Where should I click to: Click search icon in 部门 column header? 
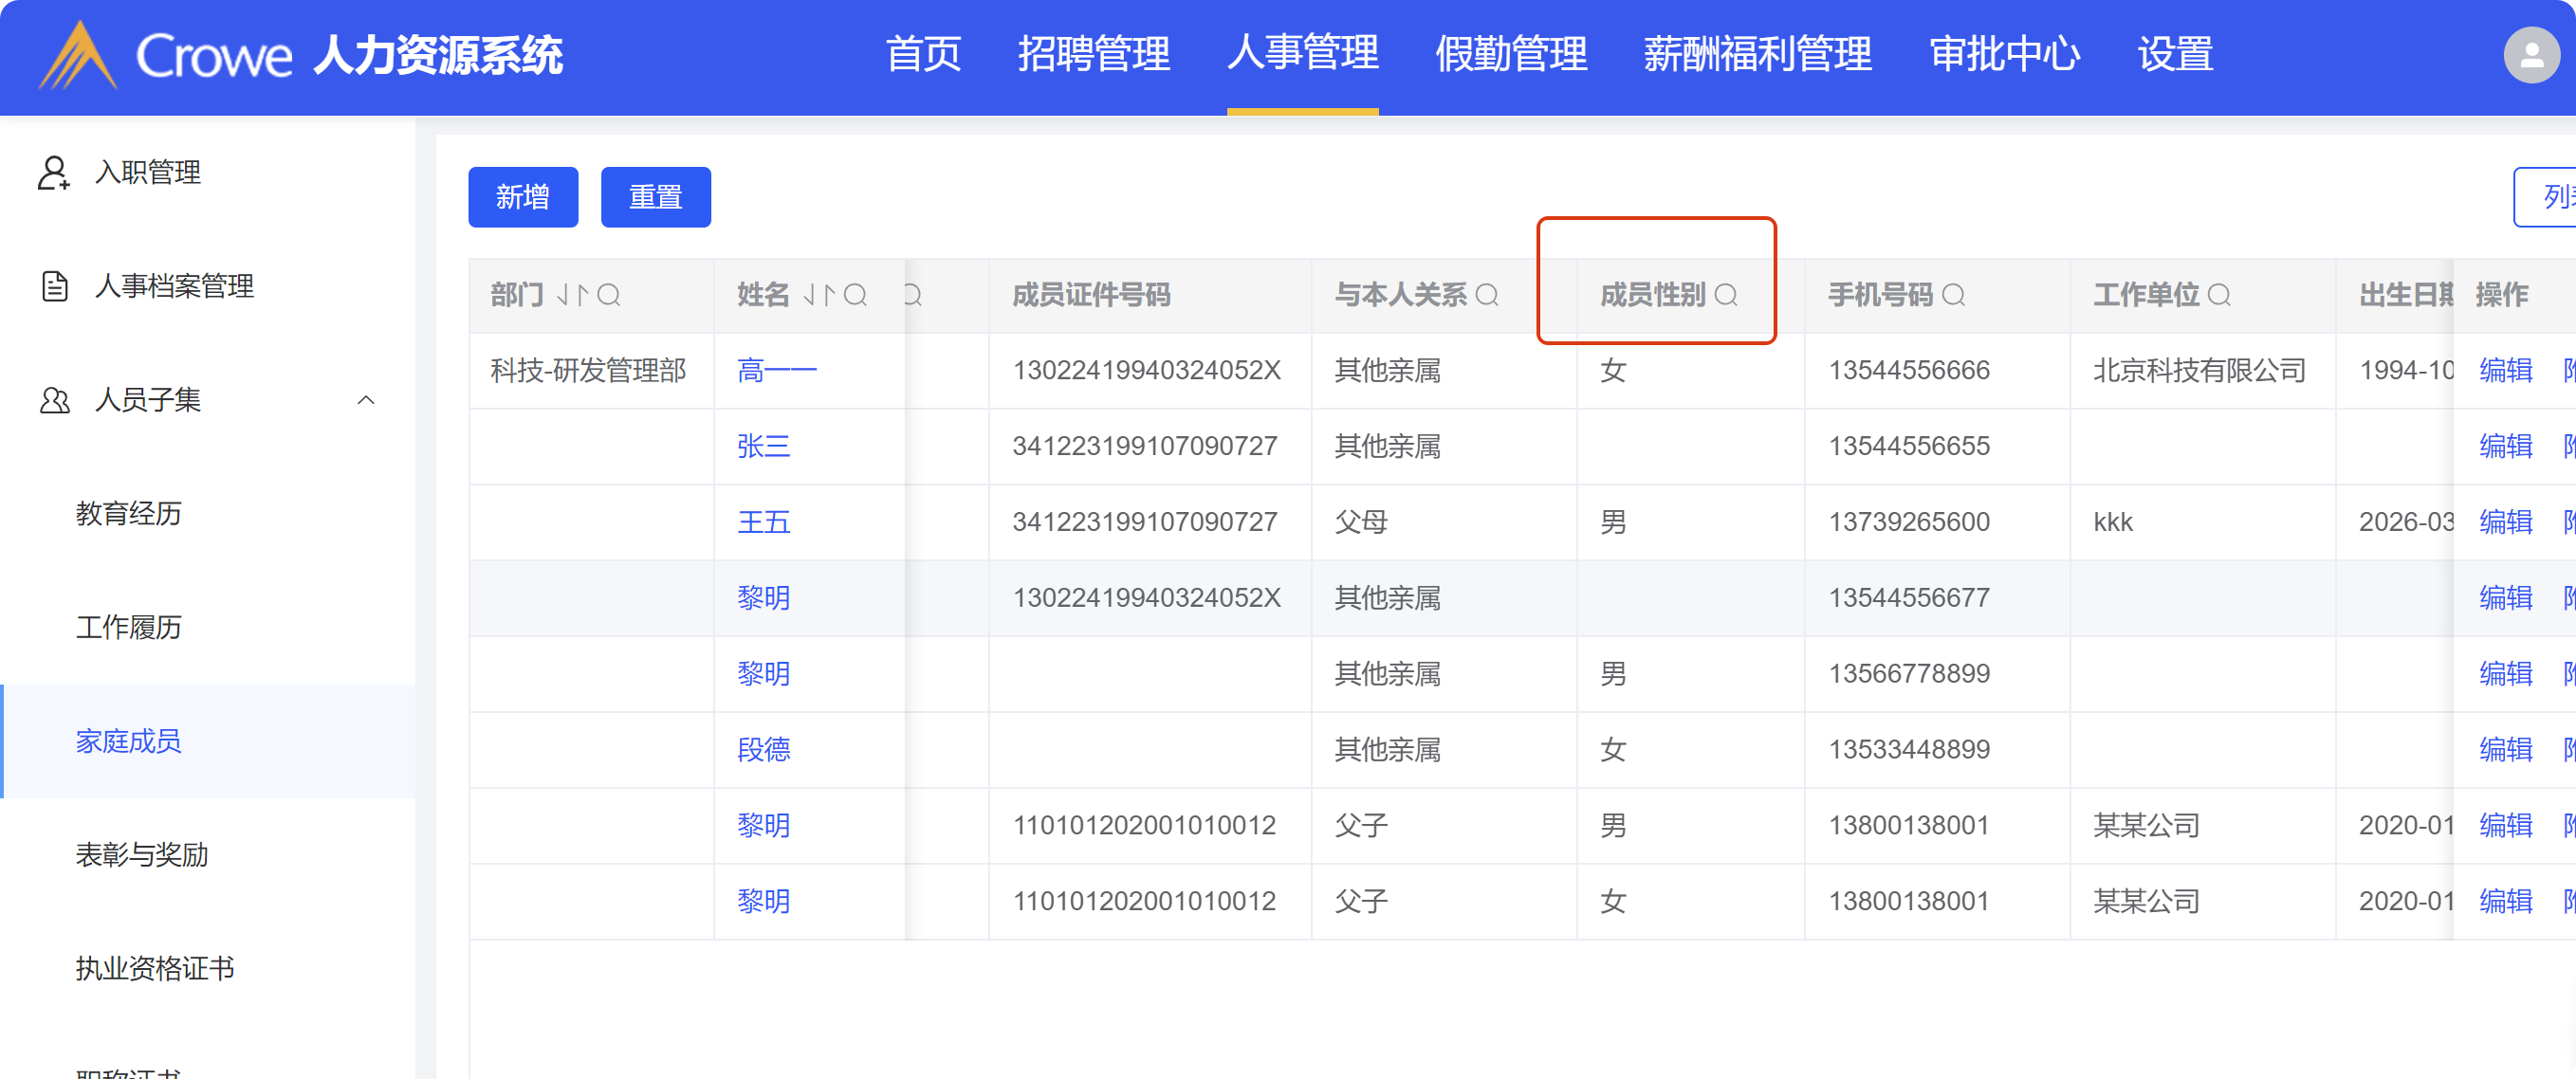click(x=608, y=295)
